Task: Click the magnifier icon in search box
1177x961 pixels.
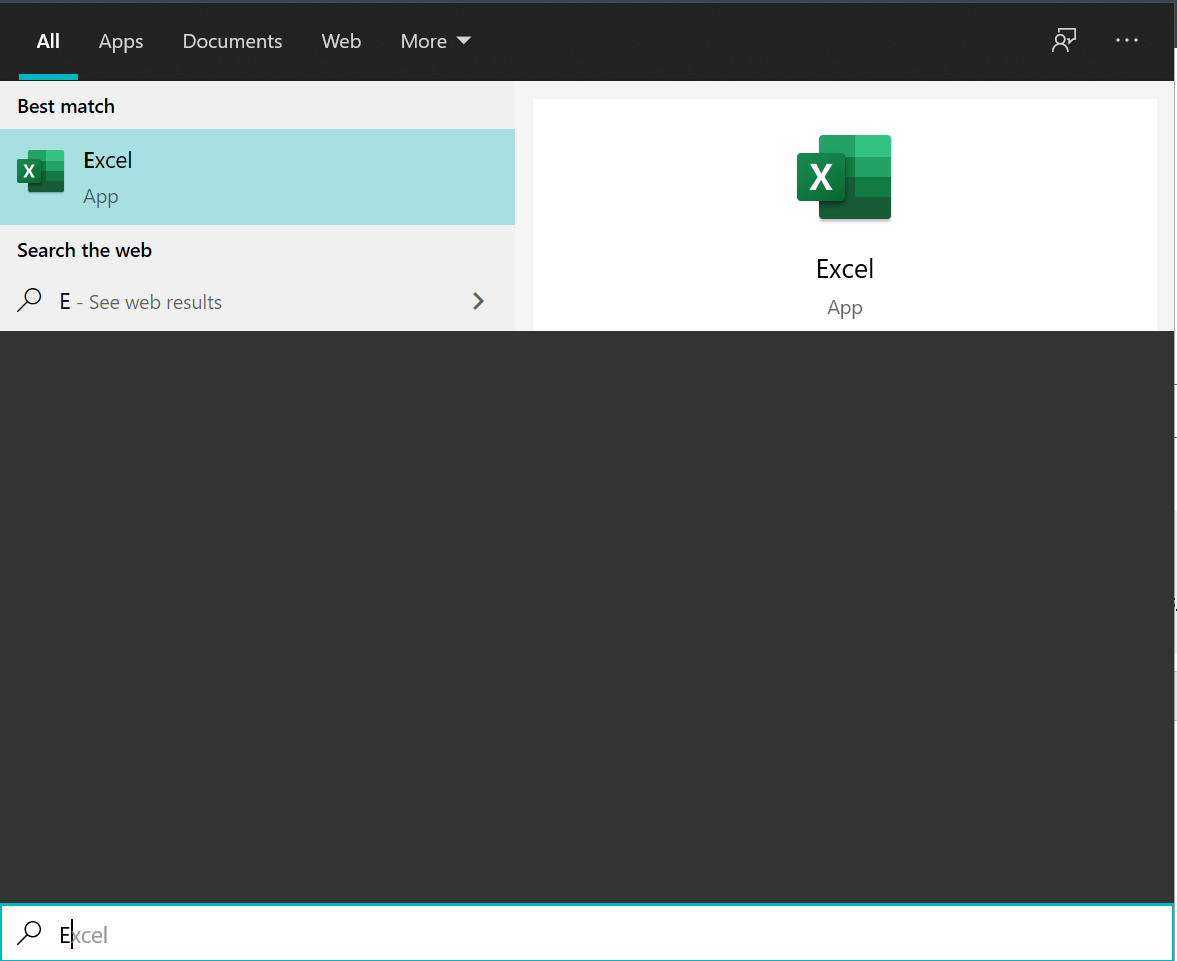Action: pyautogui.click(x=29, y=932)
